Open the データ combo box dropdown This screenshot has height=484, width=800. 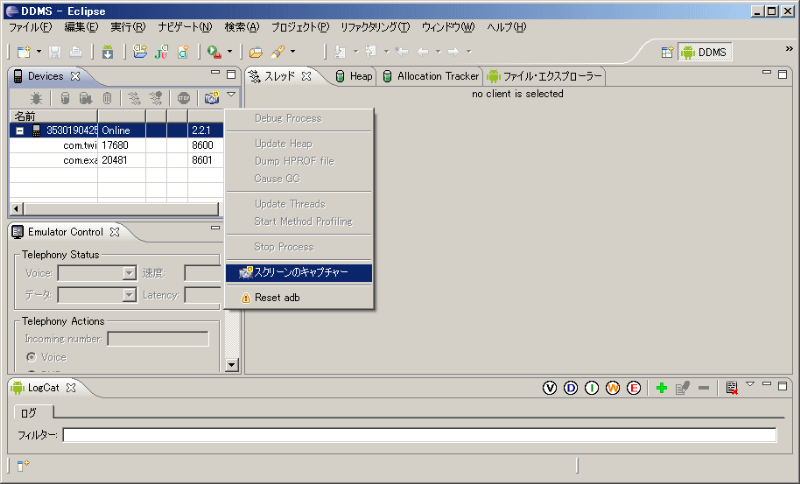(x=129, y=295)
